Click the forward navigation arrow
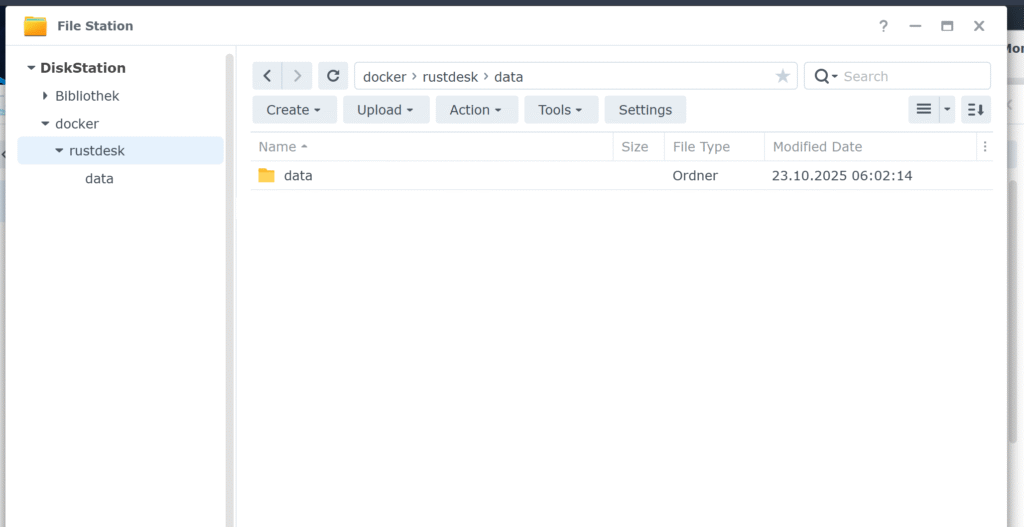1024x527 pixels. 297,76
